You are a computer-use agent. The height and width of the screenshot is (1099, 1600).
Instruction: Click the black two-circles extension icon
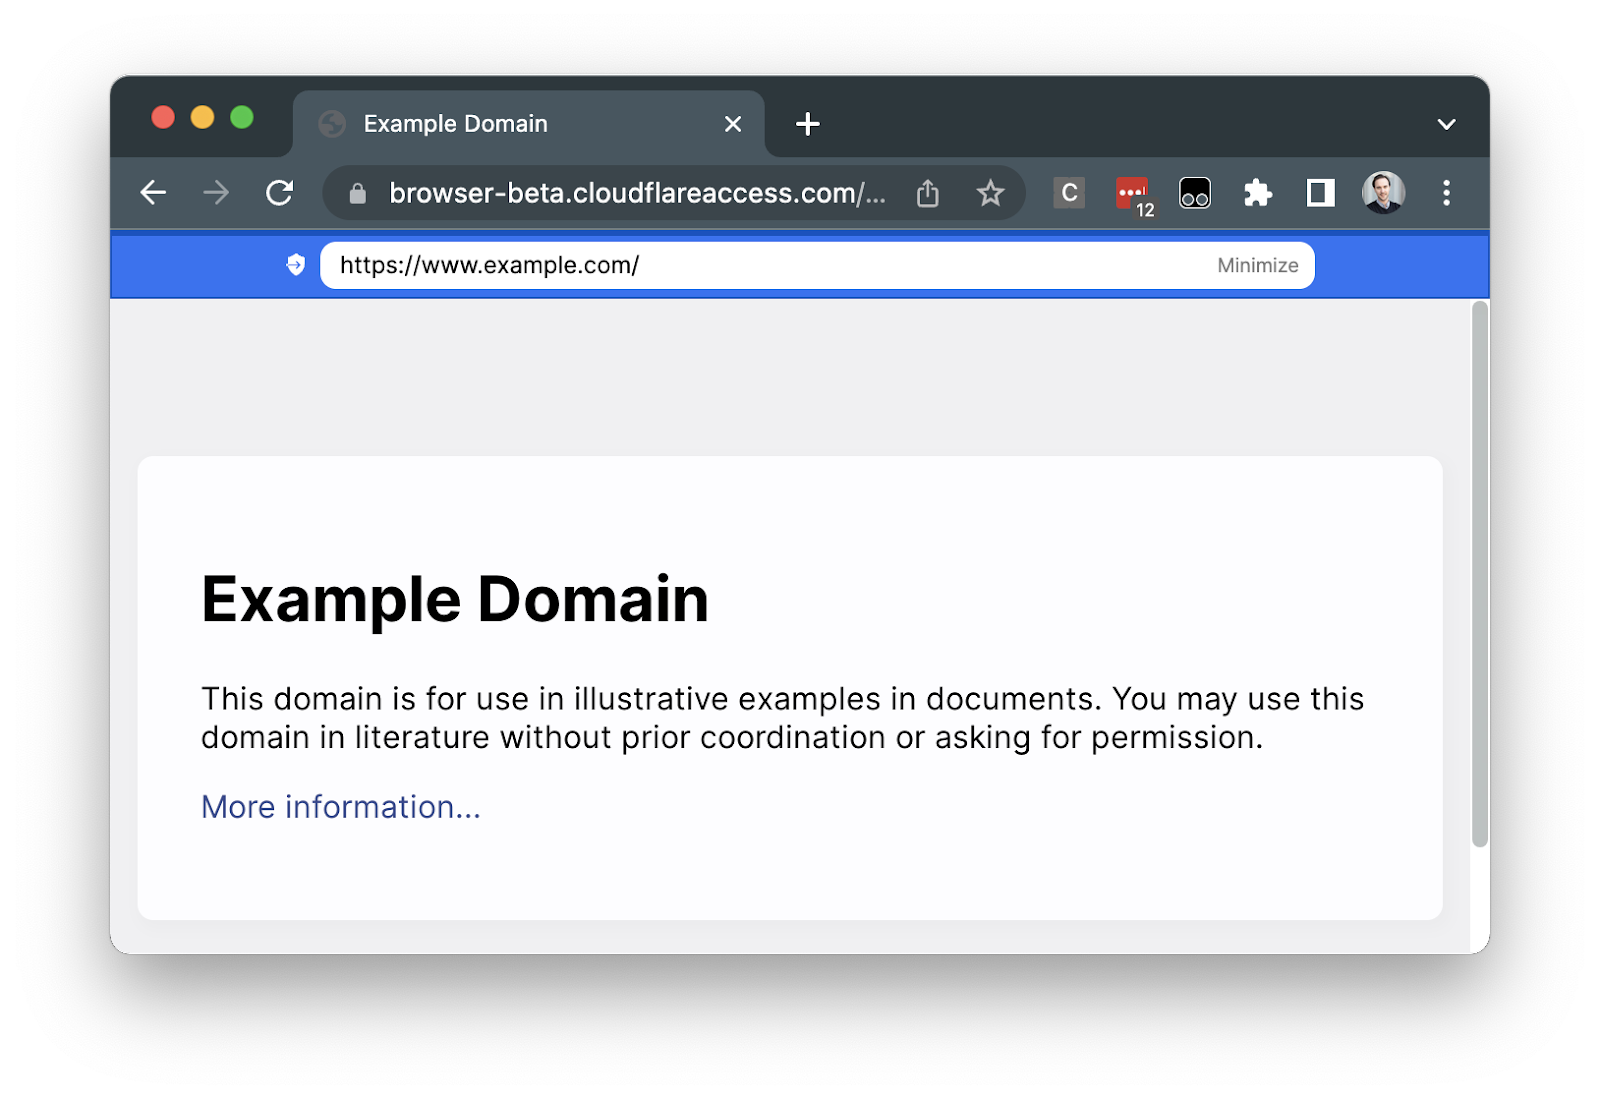[1194, 193]
